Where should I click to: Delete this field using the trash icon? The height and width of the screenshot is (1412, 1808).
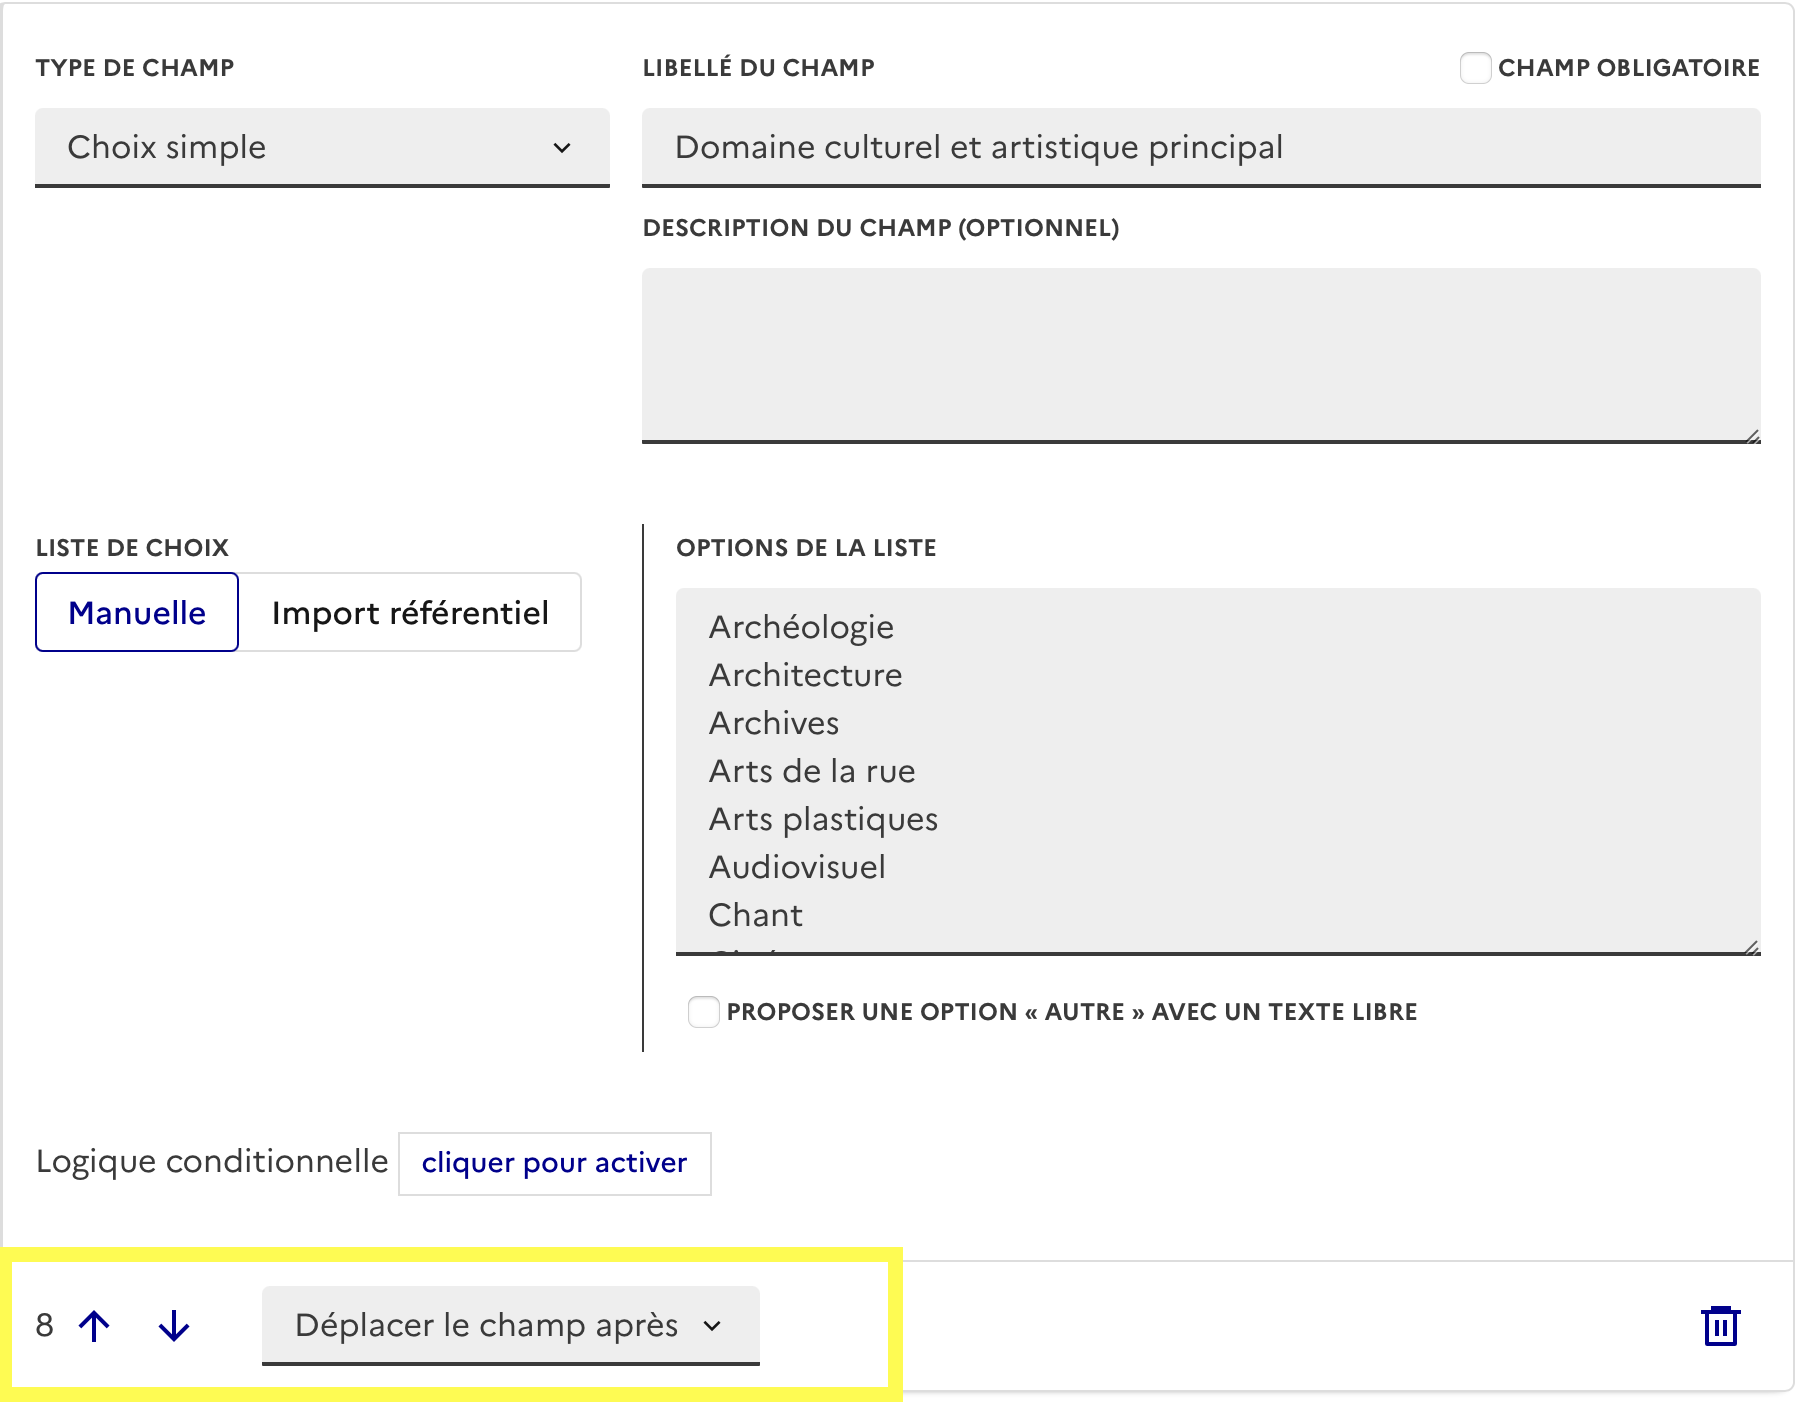pos(1720,1326)
